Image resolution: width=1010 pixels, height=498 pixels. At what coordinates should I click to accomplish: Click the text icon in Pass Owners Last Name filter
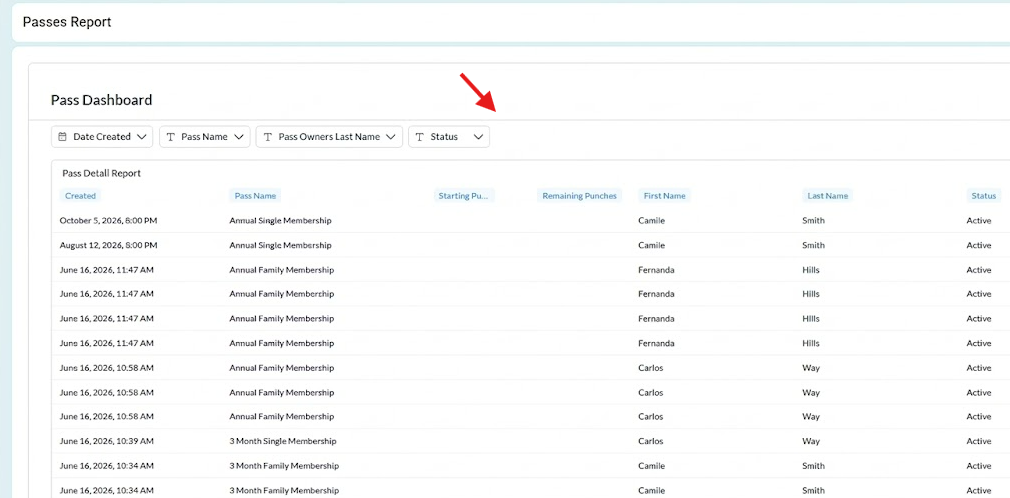tap(267, 137)
